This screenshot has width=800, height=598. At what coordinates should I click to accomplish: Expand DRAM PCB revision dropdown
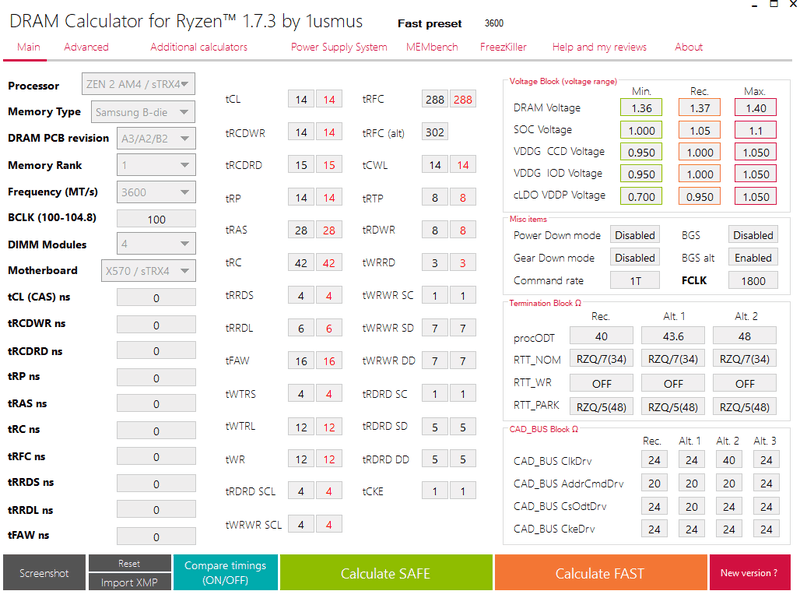click(x=156, y=138)
